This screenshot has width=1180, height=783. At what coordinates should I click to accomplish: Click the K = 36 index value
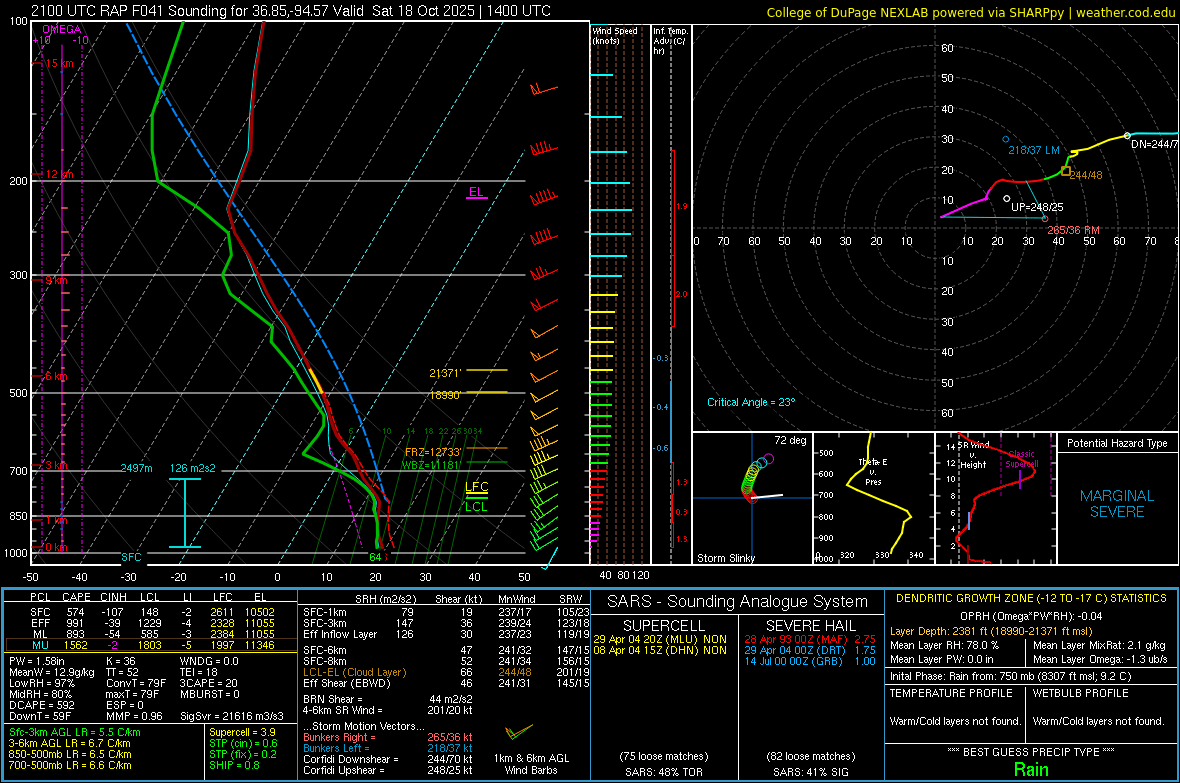pos(120,661)
